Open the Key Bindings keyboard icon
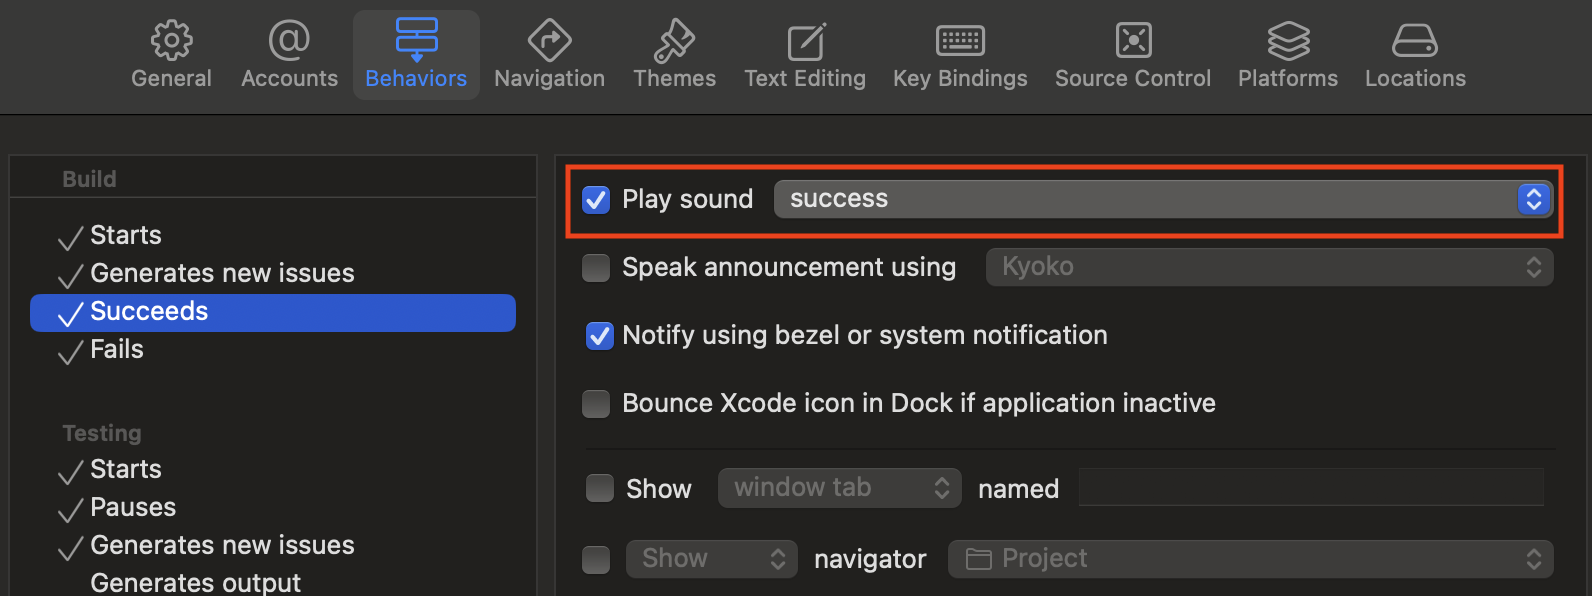 click(960, 41)
